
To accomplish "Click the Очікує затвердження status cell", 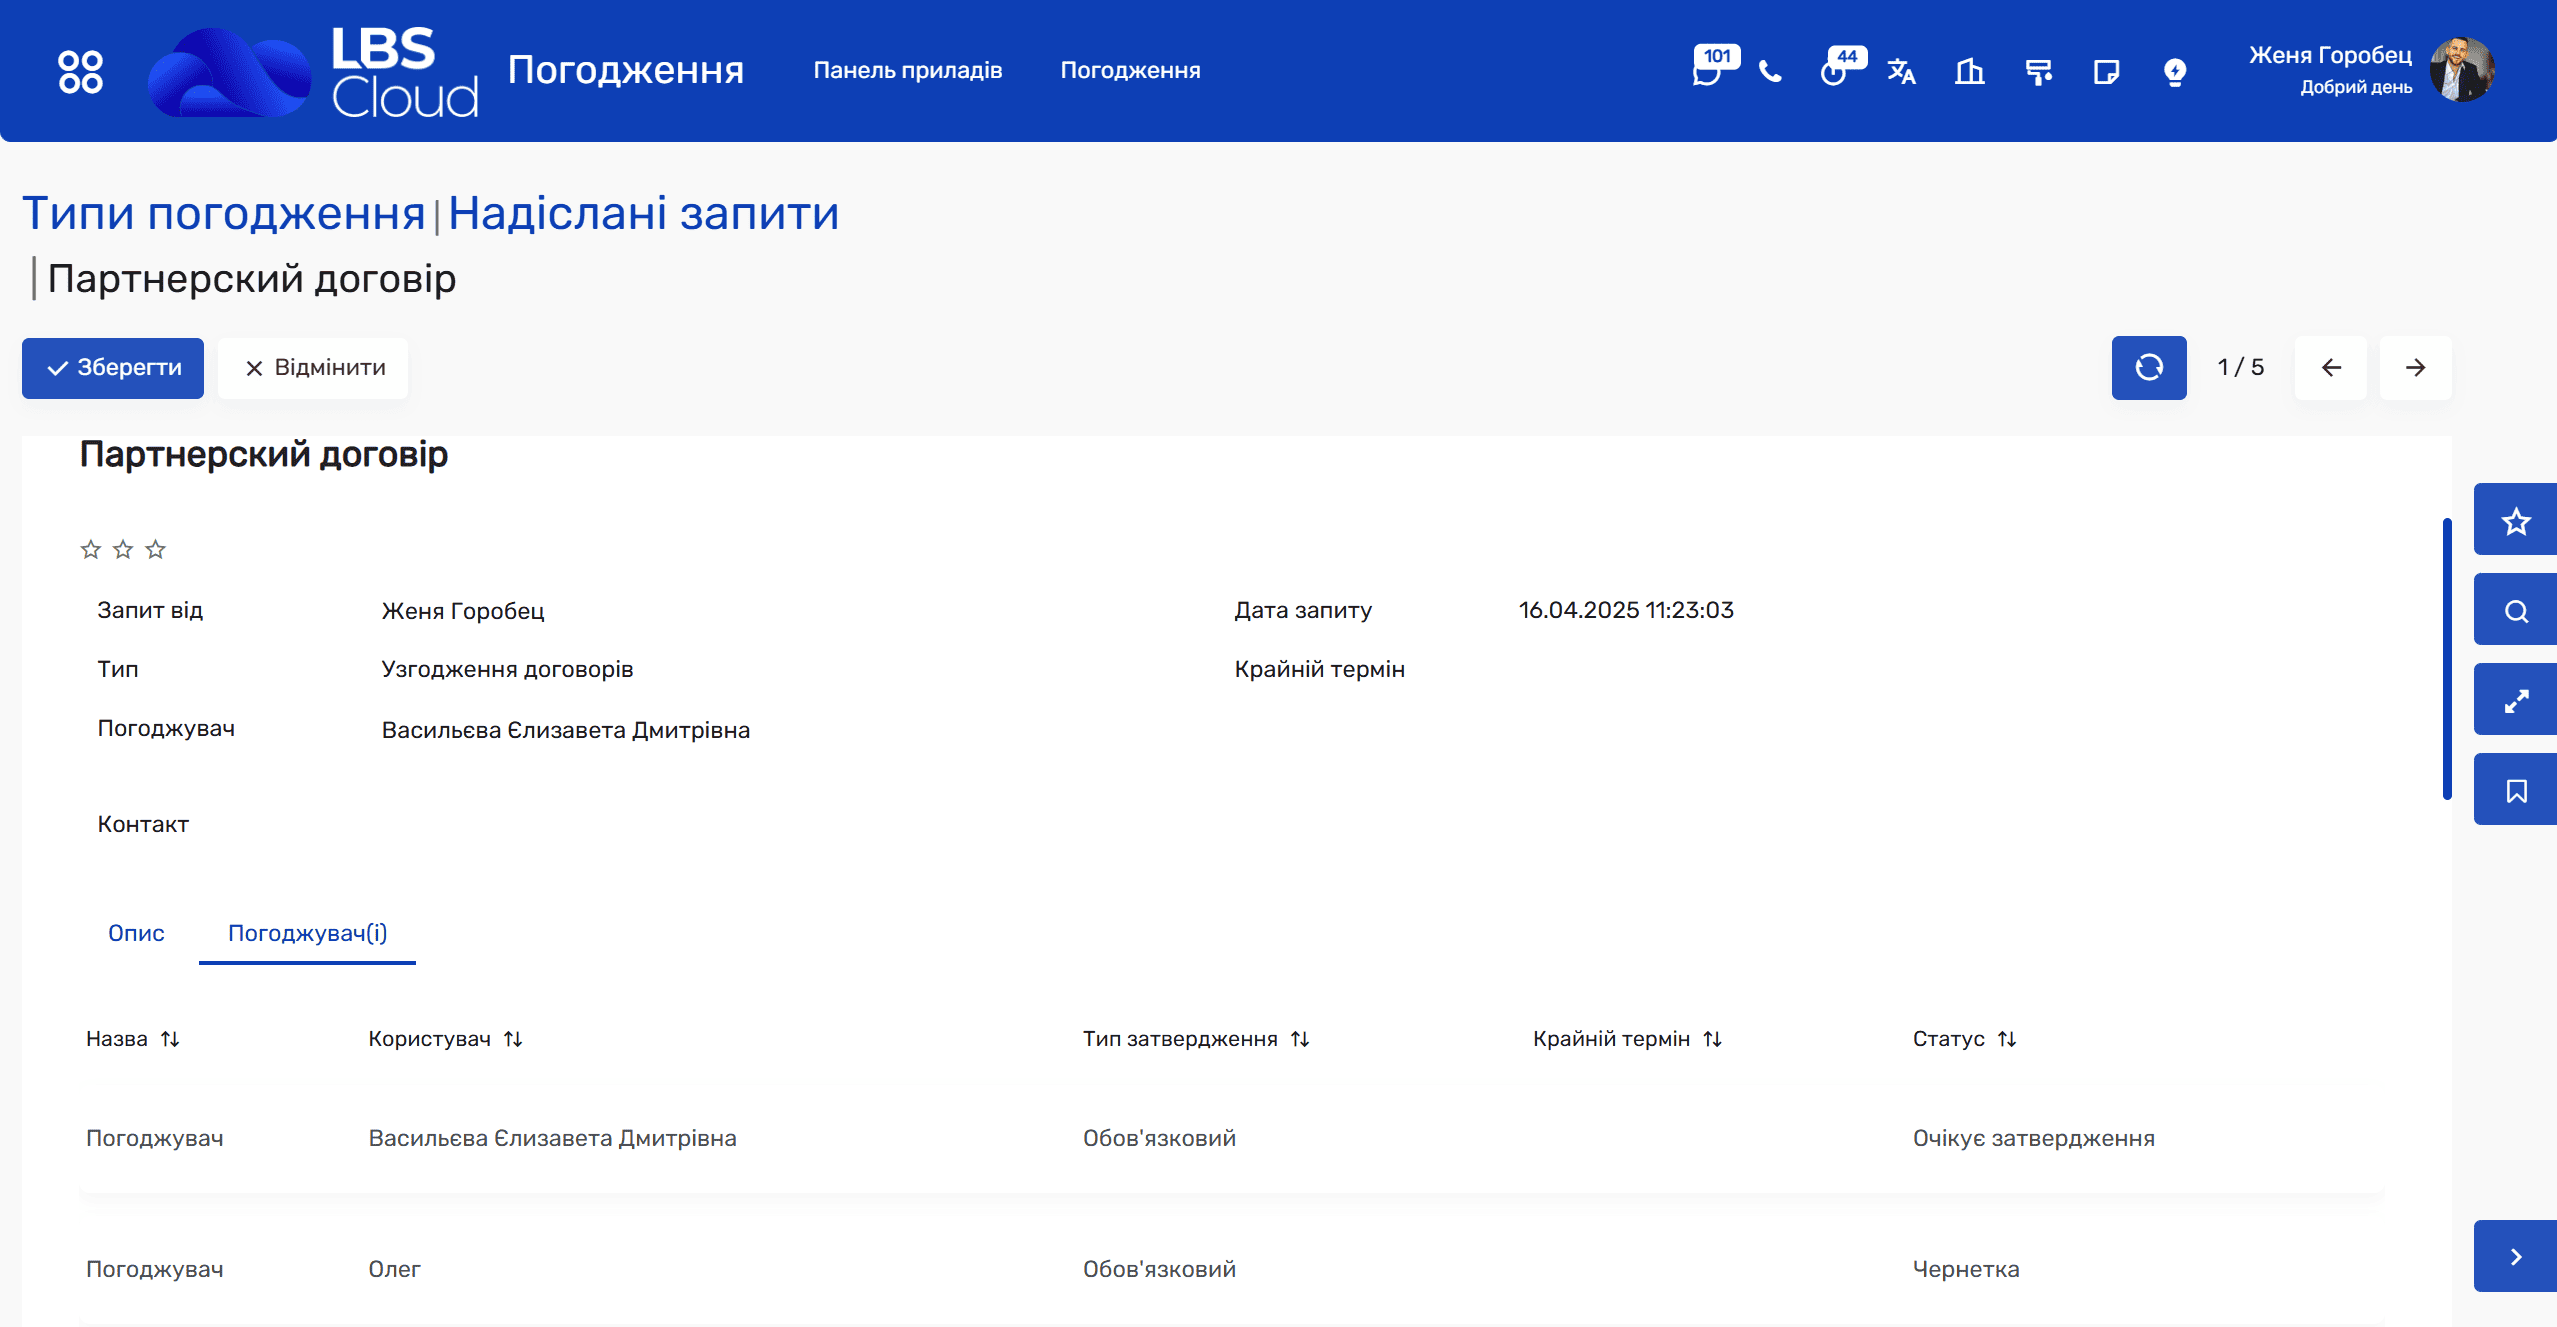I will point(2033,1138).
